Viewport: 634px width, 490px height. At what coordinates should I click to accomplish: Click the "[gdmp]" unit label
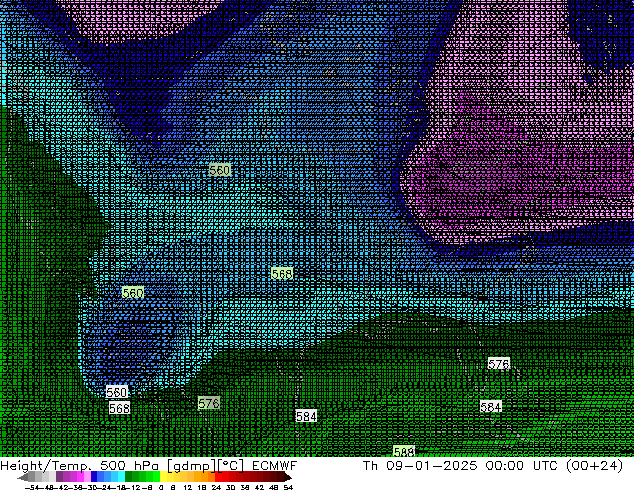tap(191, 467)
